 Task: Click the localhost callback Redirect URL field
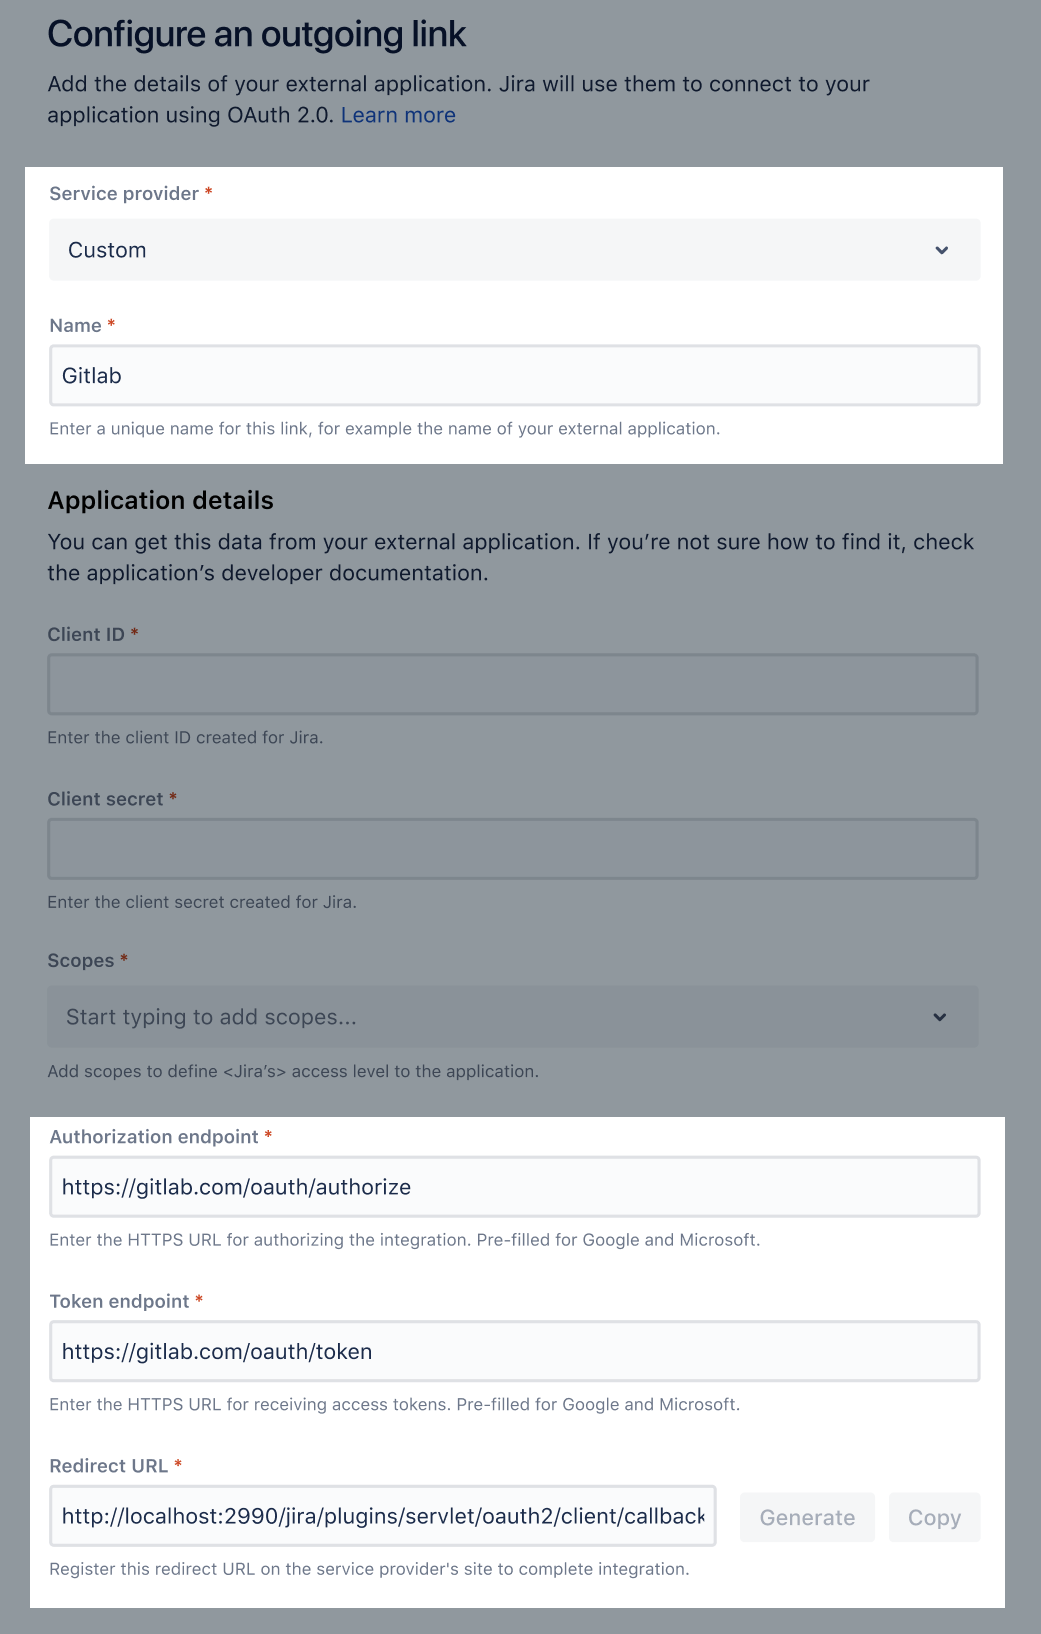click(x=382, y=1516)
